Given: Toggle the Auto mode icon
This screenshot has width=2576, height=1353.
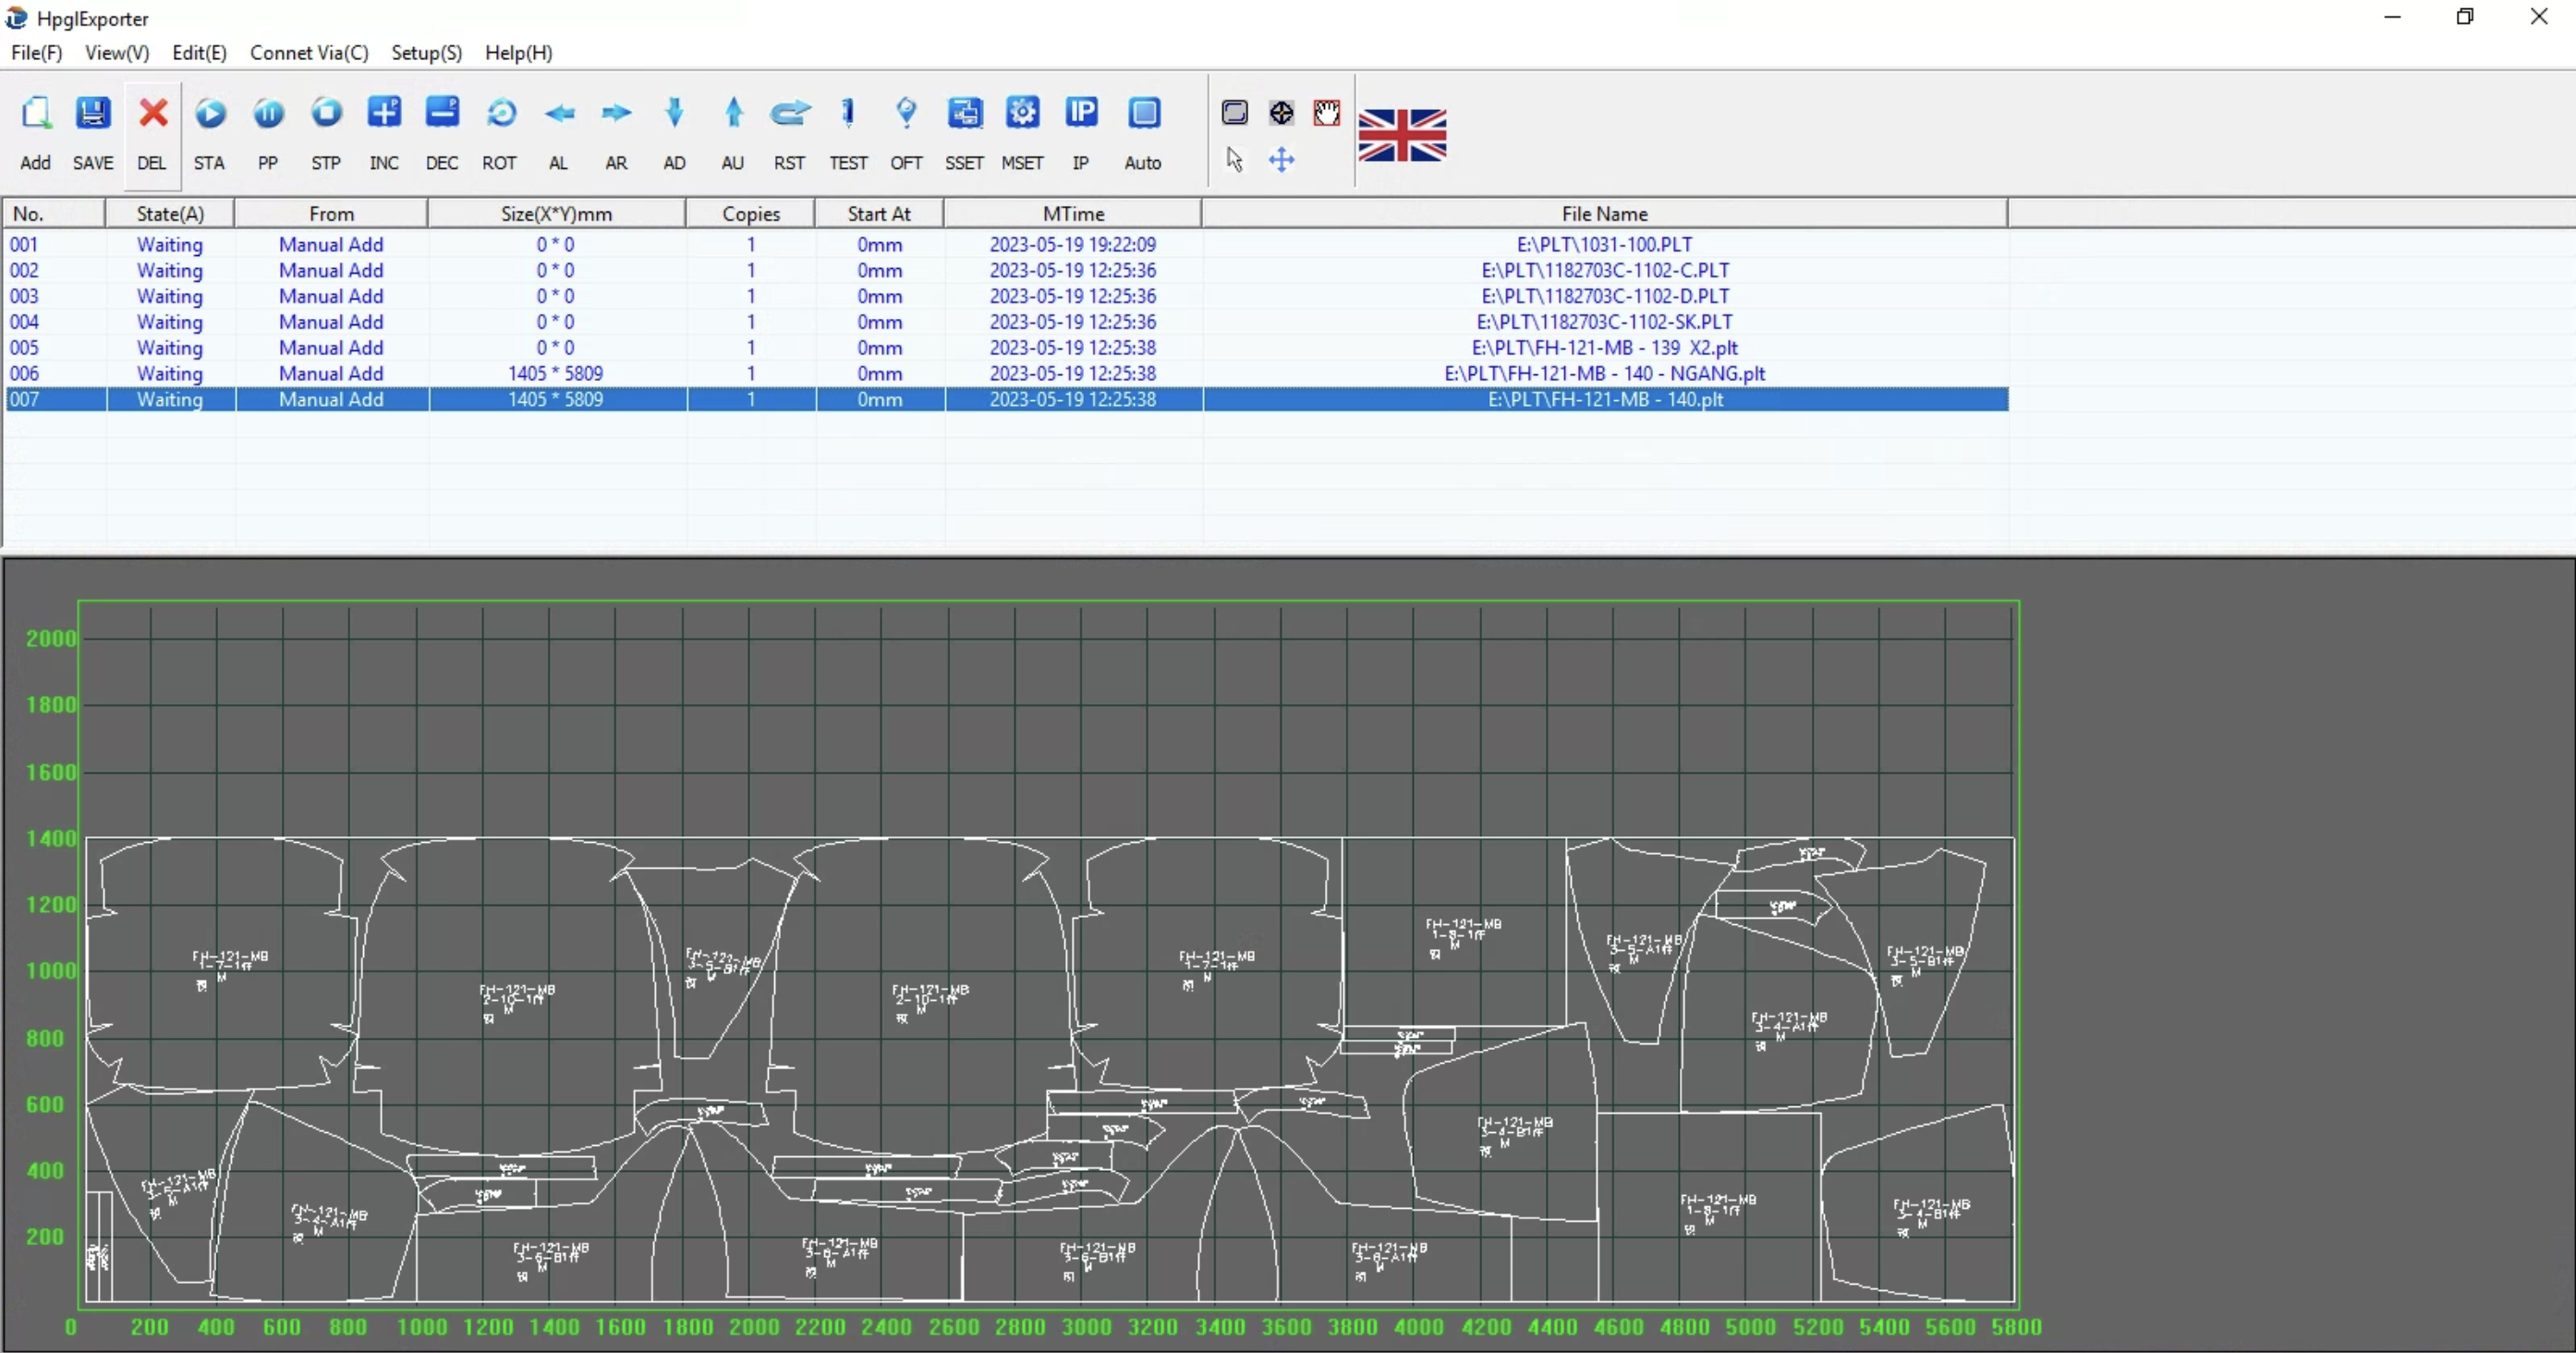Looking at the screenshot, I should click(x=1143, y=113).
